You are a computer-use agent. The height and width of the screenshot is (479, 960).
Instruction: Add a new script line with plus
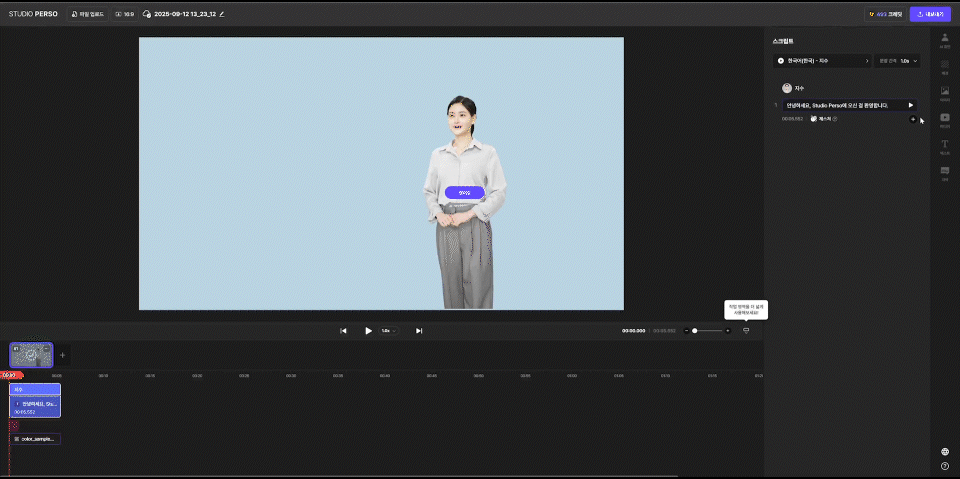(x=912, y=119)
